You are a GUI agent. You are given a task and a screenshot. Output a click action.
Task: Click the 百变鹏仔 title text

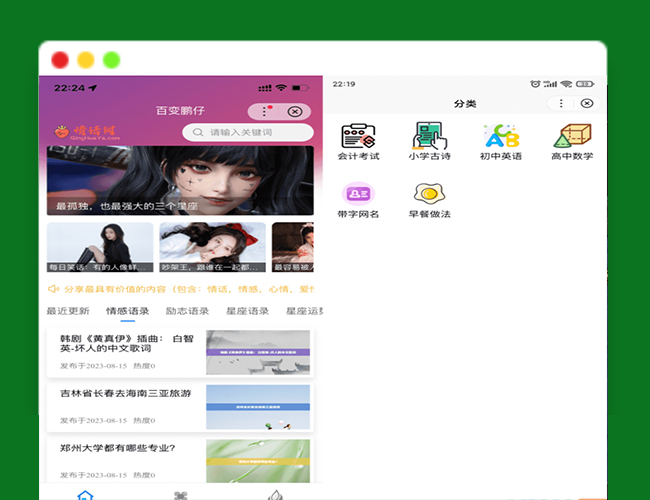[x=180, y=111]
